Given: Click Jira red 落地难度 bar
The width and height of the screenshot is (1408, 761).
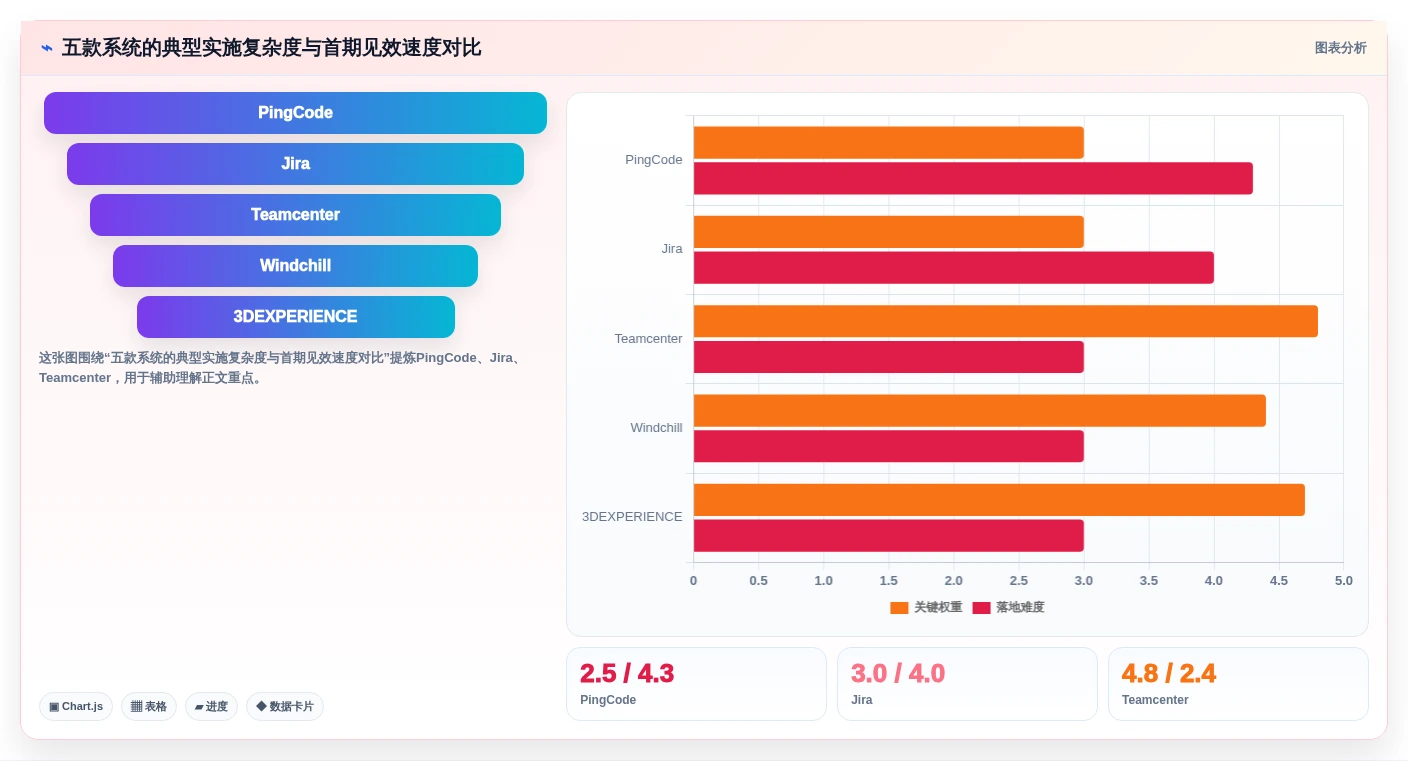Looking at the screenshot, I should click(953, 268).
